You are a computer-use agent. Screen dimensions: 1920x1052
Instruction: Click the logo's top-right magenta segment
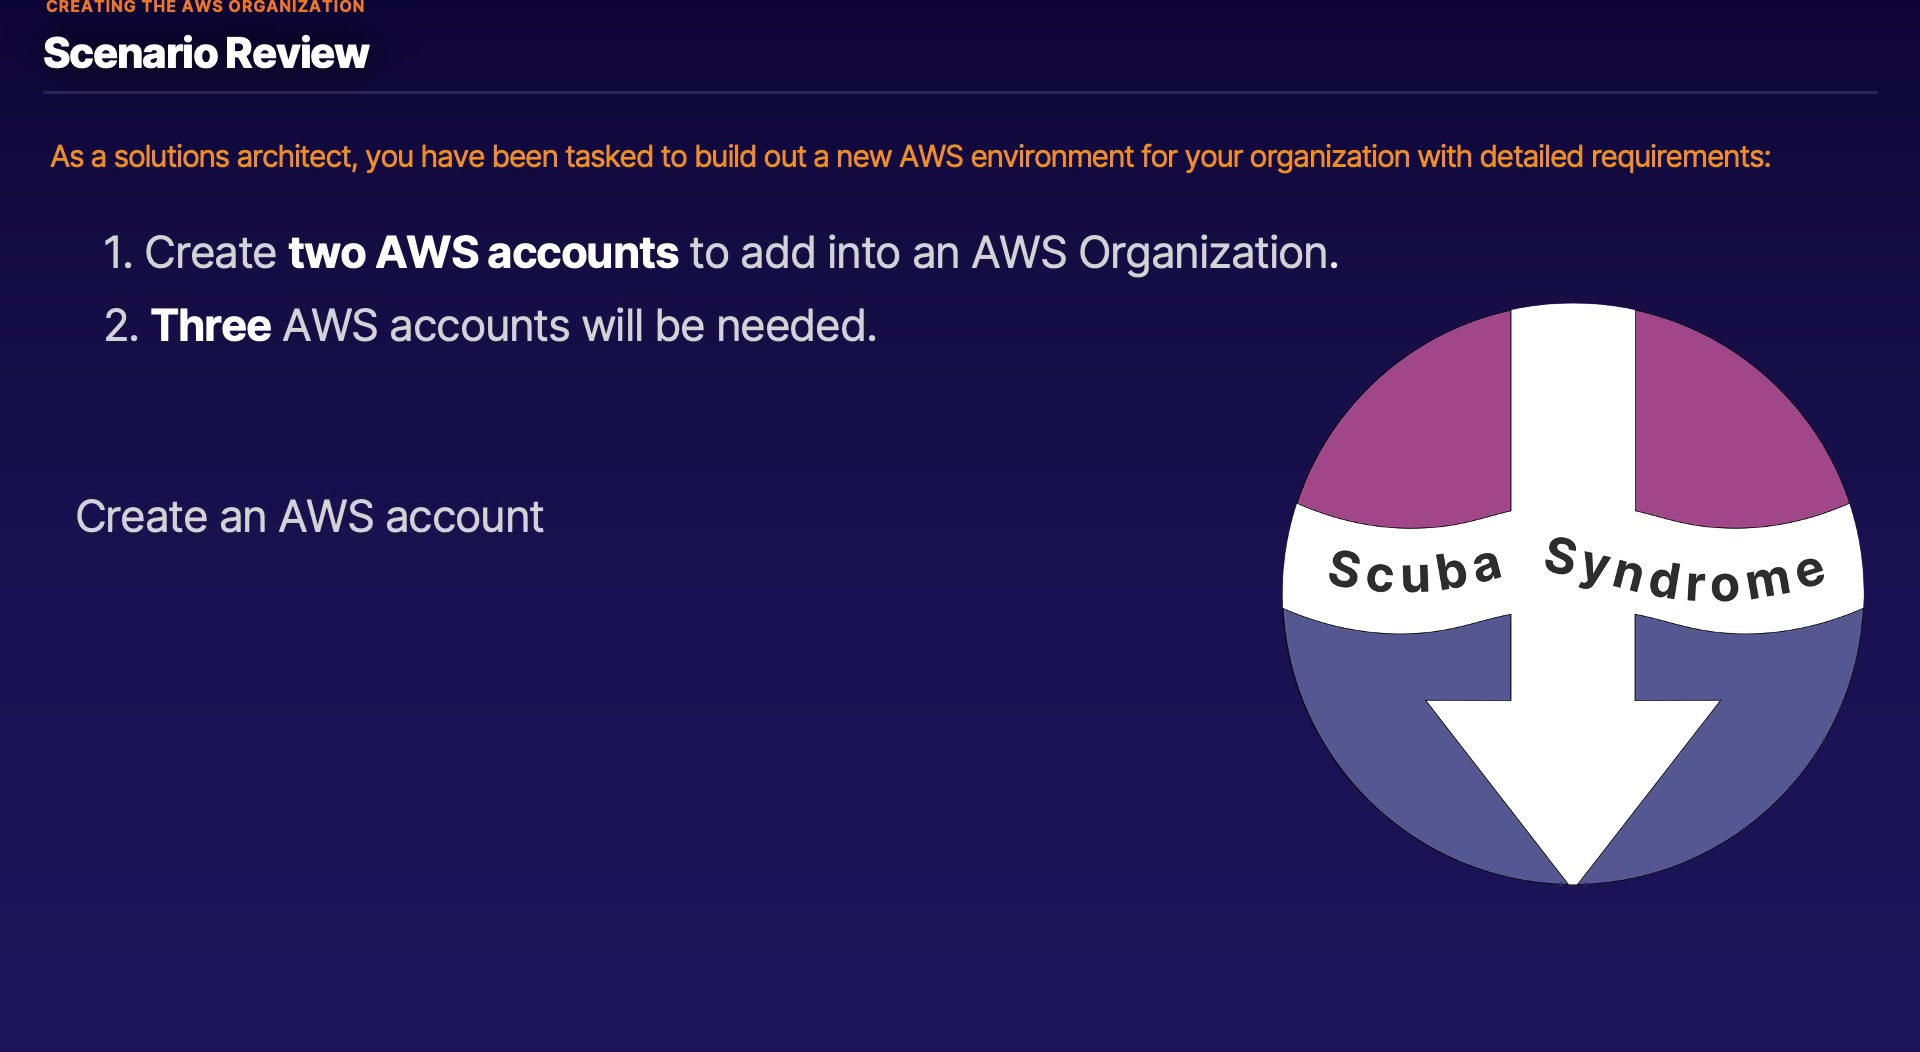tap(1728, 432)
